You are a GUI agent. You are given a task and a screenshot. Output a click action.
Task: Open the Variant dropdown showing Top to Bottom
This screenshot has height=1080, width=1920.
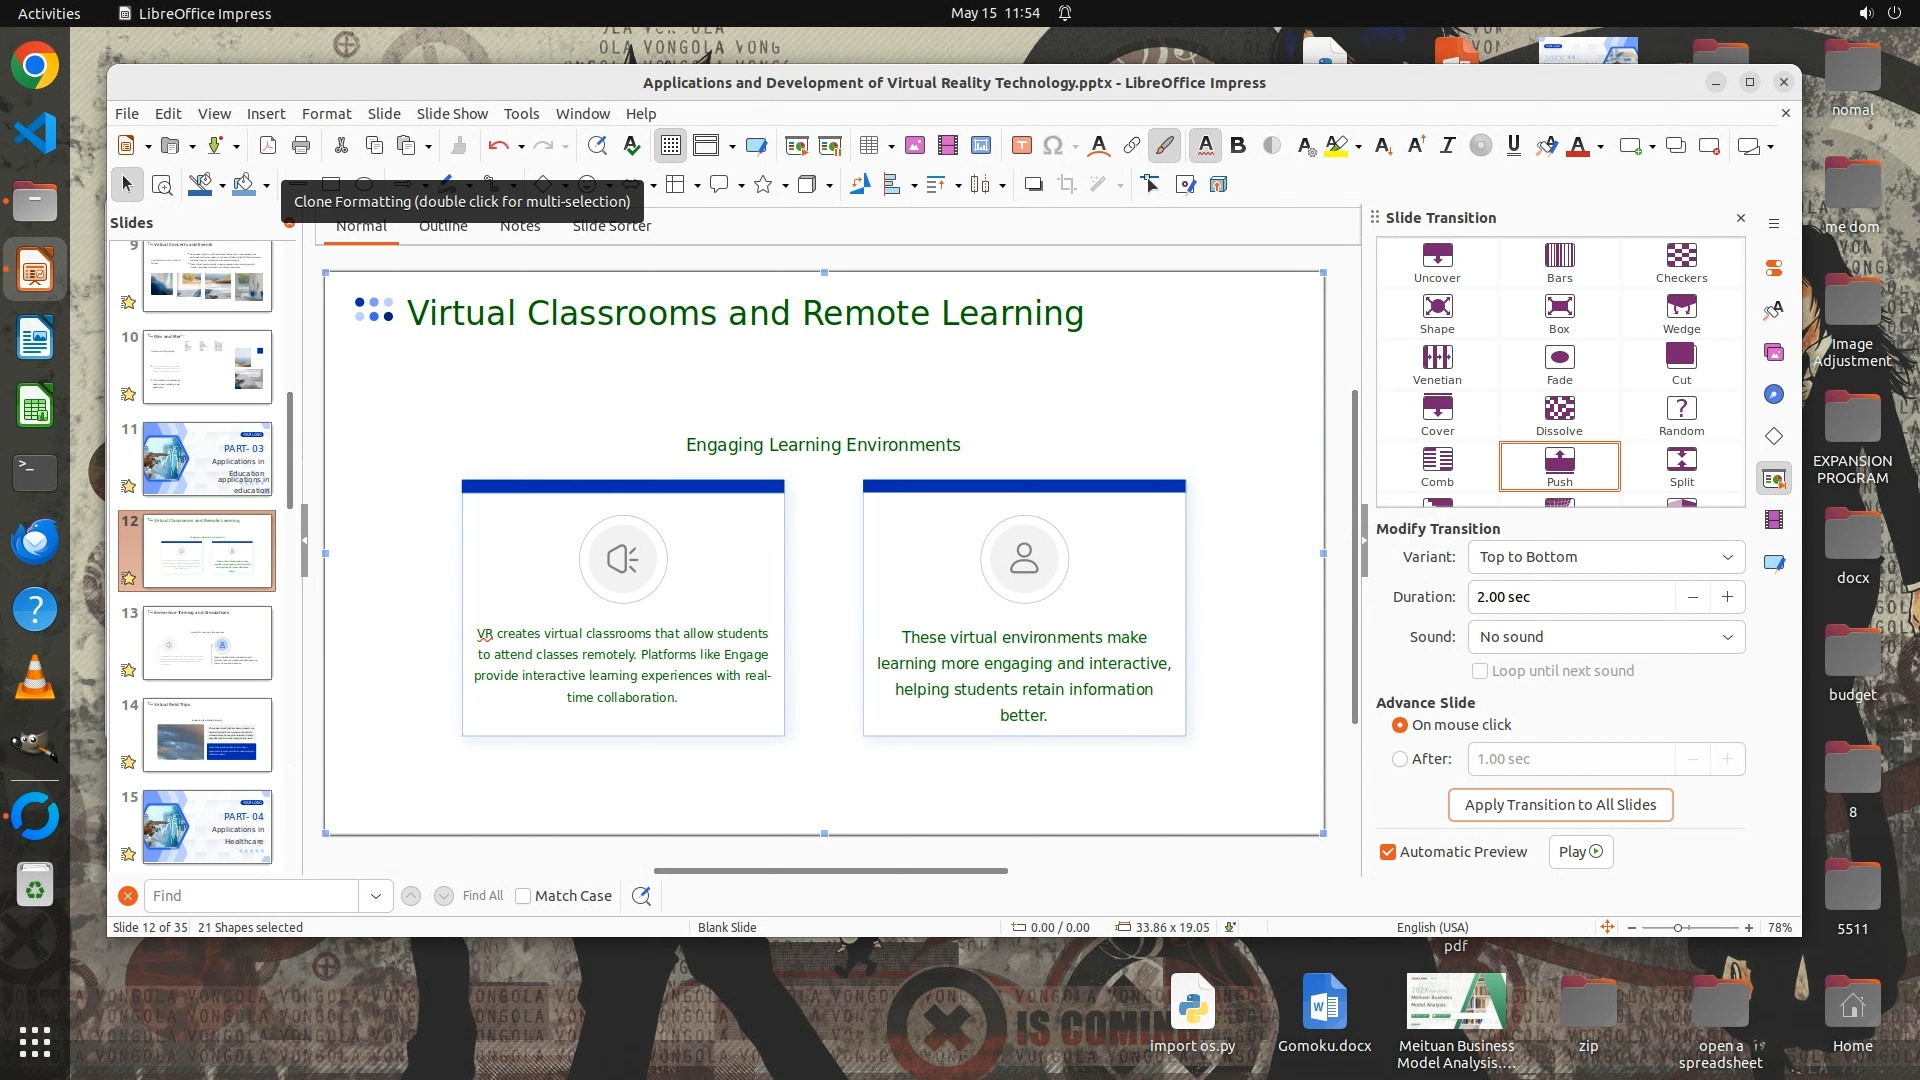[x=1605, y=557]
